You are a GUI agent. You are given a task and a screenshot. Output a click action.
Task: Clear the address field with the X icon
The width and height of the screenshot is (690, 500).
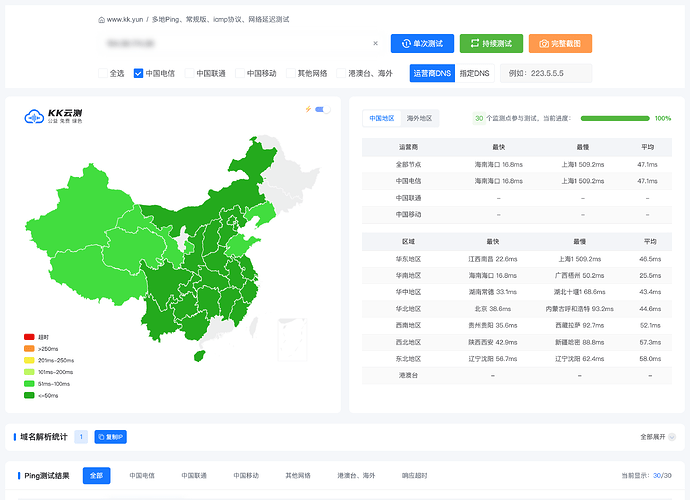click(375, 43)
